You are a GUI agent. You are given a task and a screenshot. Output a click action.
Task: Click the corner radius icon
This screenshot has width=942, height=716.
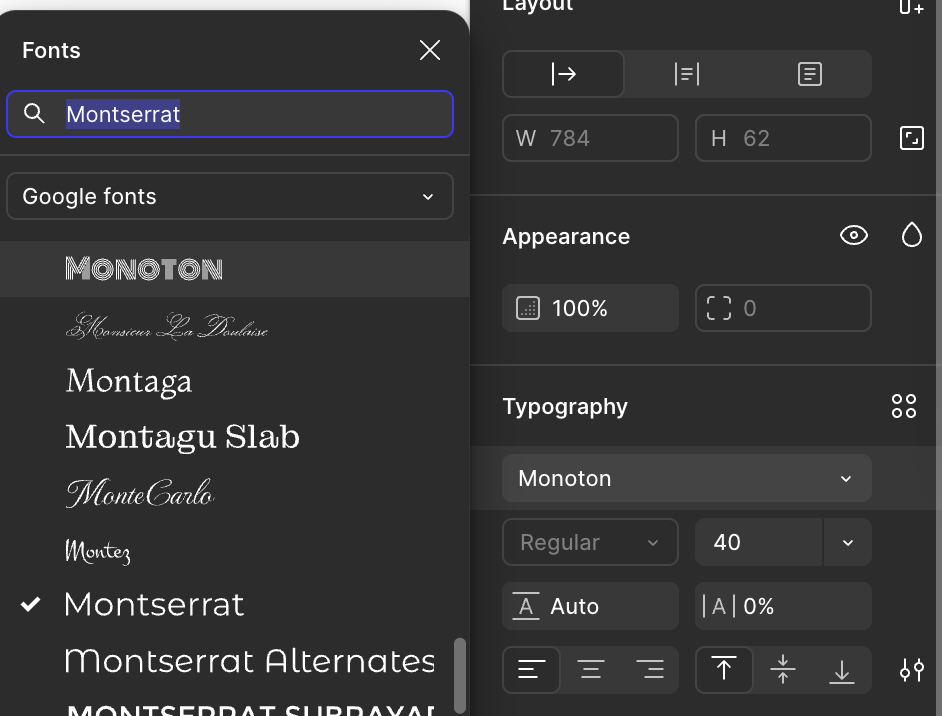click(719, 308)
